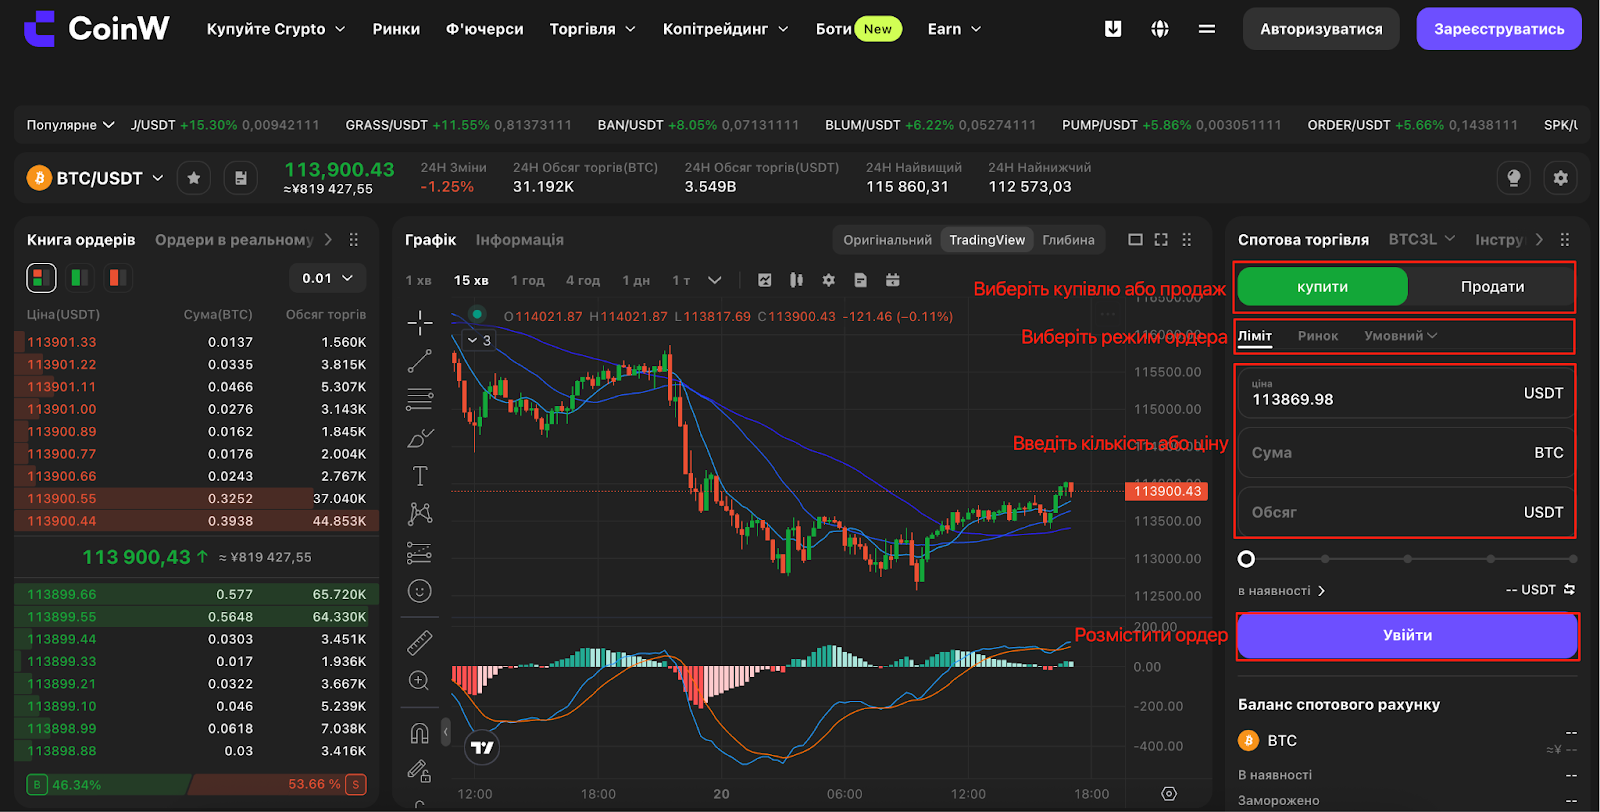Open language globe selector
Viewport: 1600px width, 812px height.
point(1160,29)
